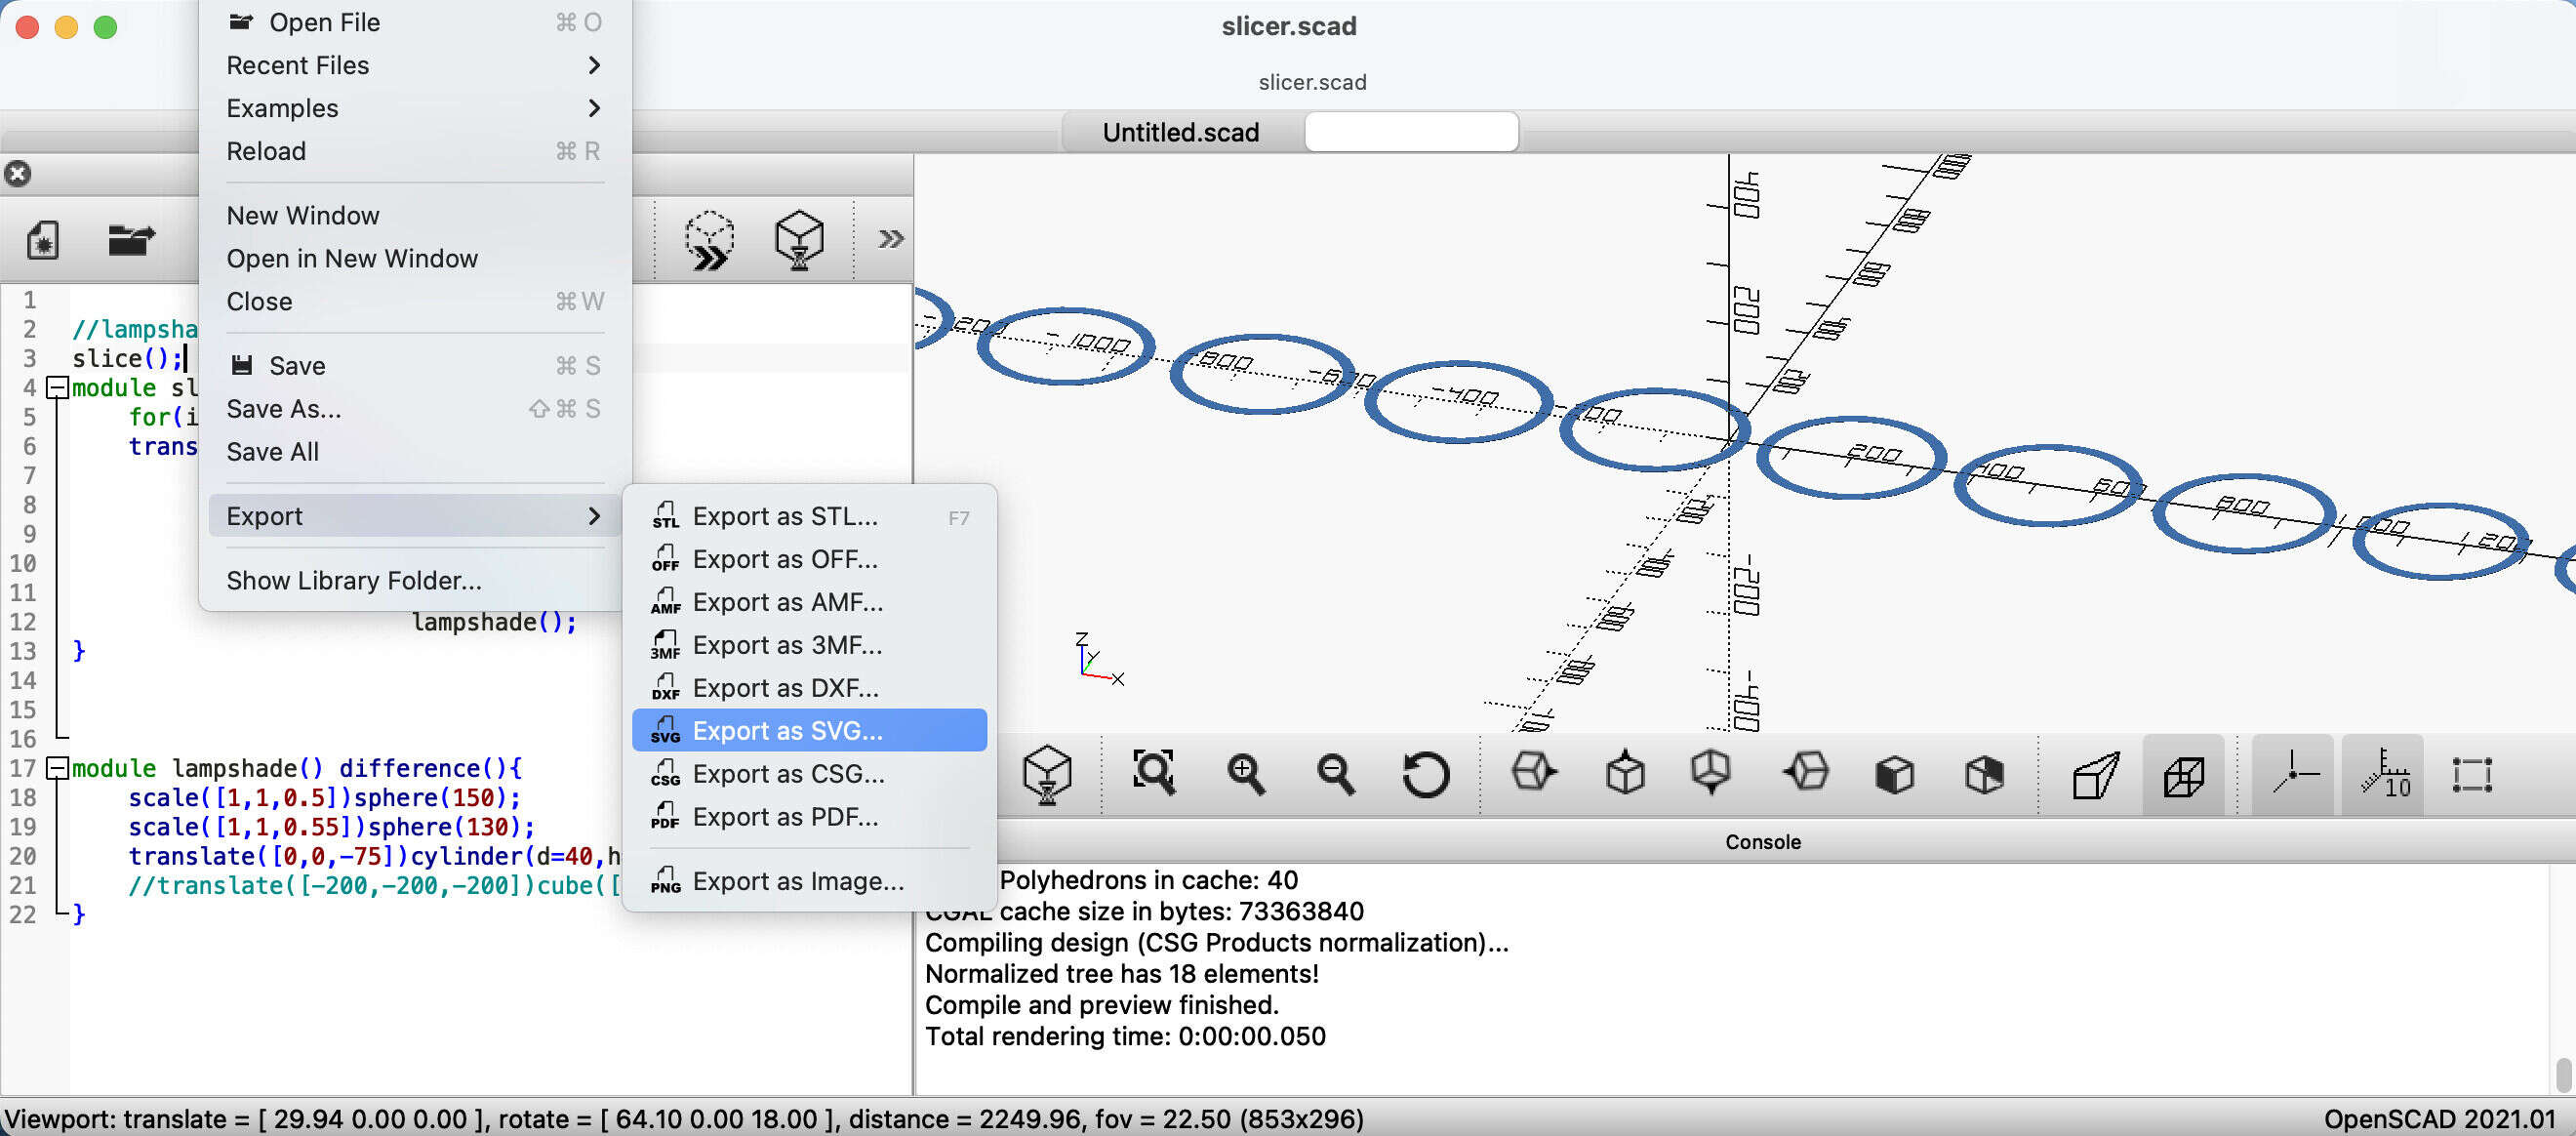Select the Left view cube icon
The image size is (2576, 1136).
[x=1806, y=773]
